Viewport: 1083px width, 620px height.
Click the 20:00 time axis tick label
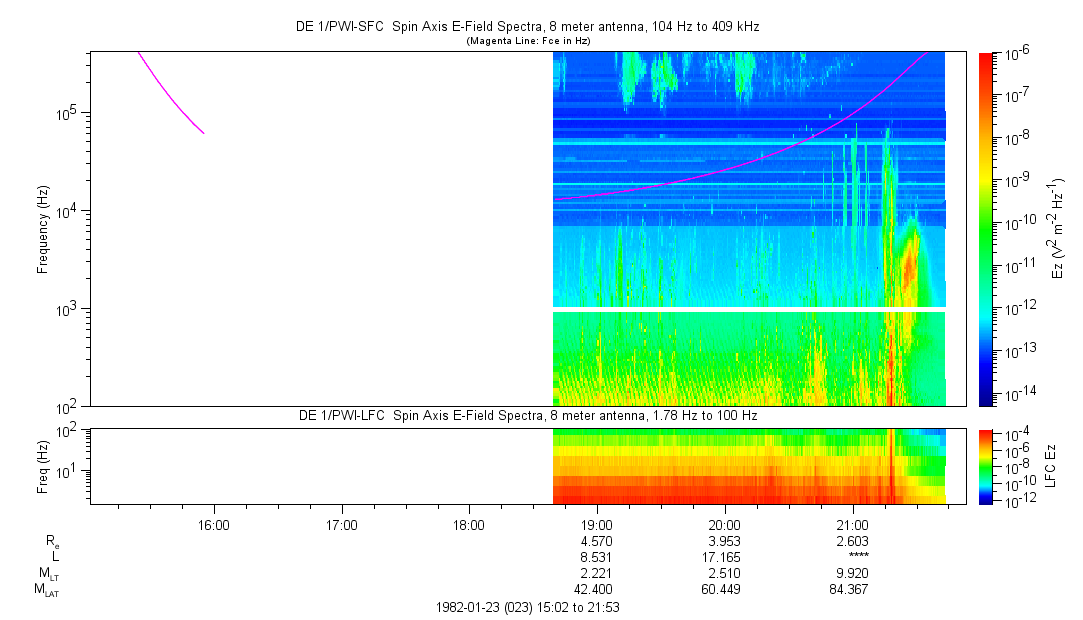tap(724, 524)
